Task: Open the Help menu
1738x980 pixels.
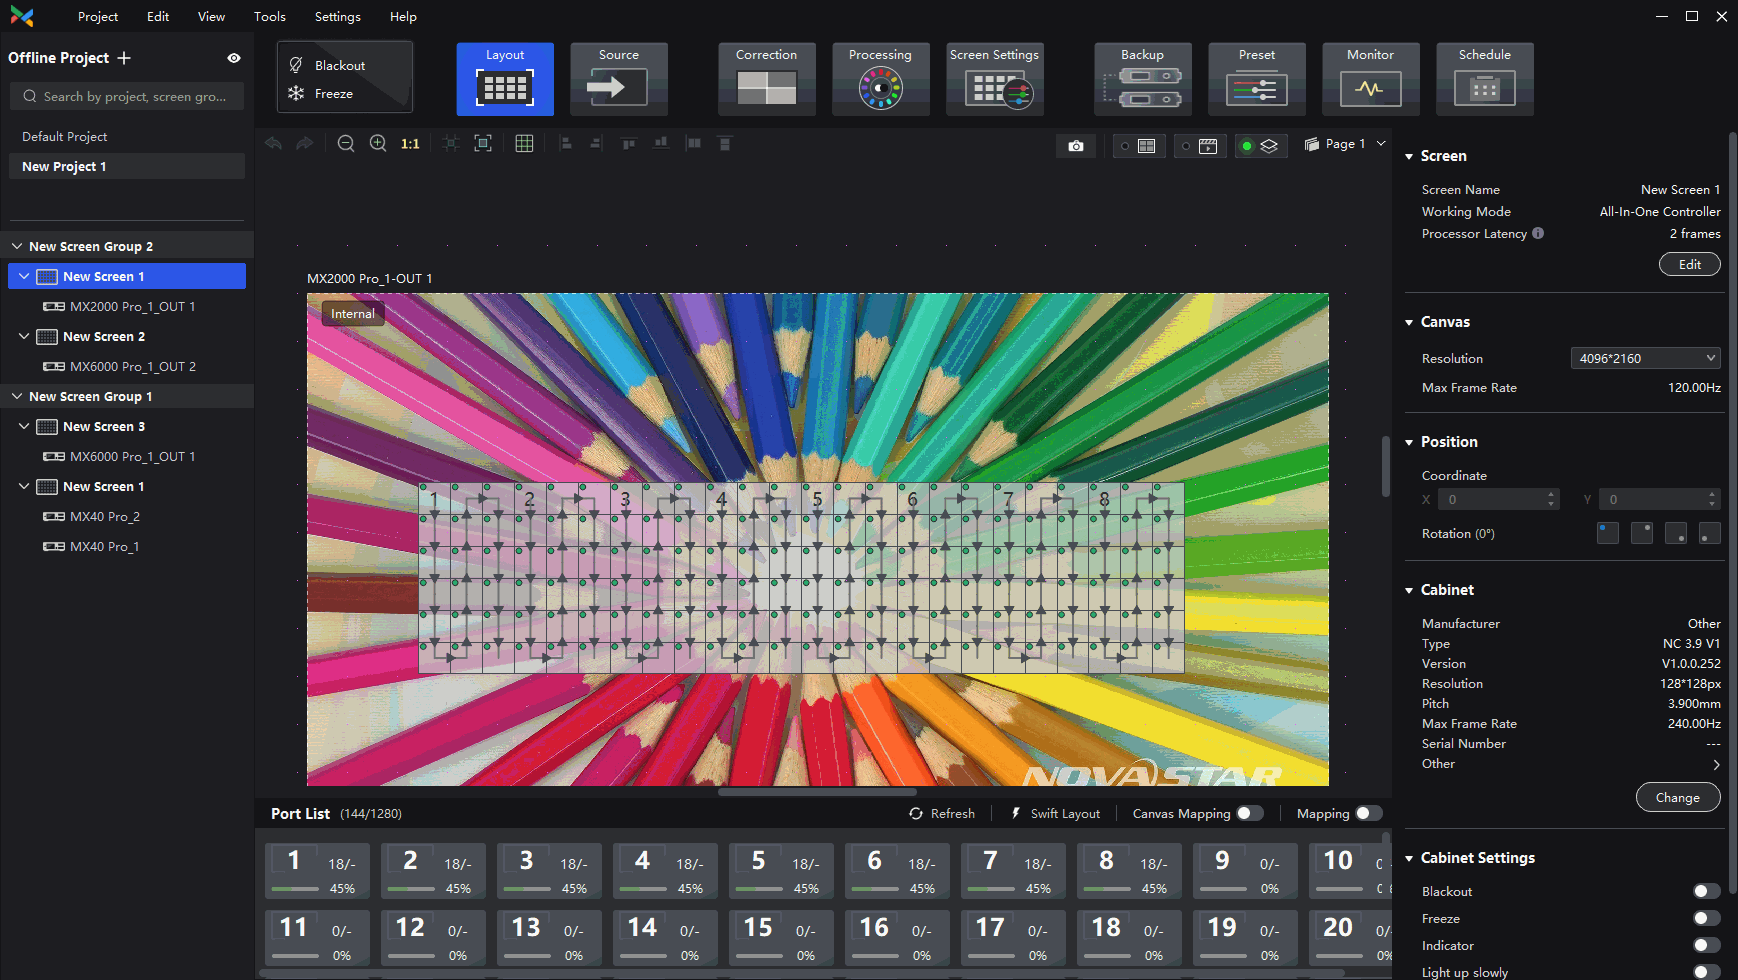Action: (403, 16)
